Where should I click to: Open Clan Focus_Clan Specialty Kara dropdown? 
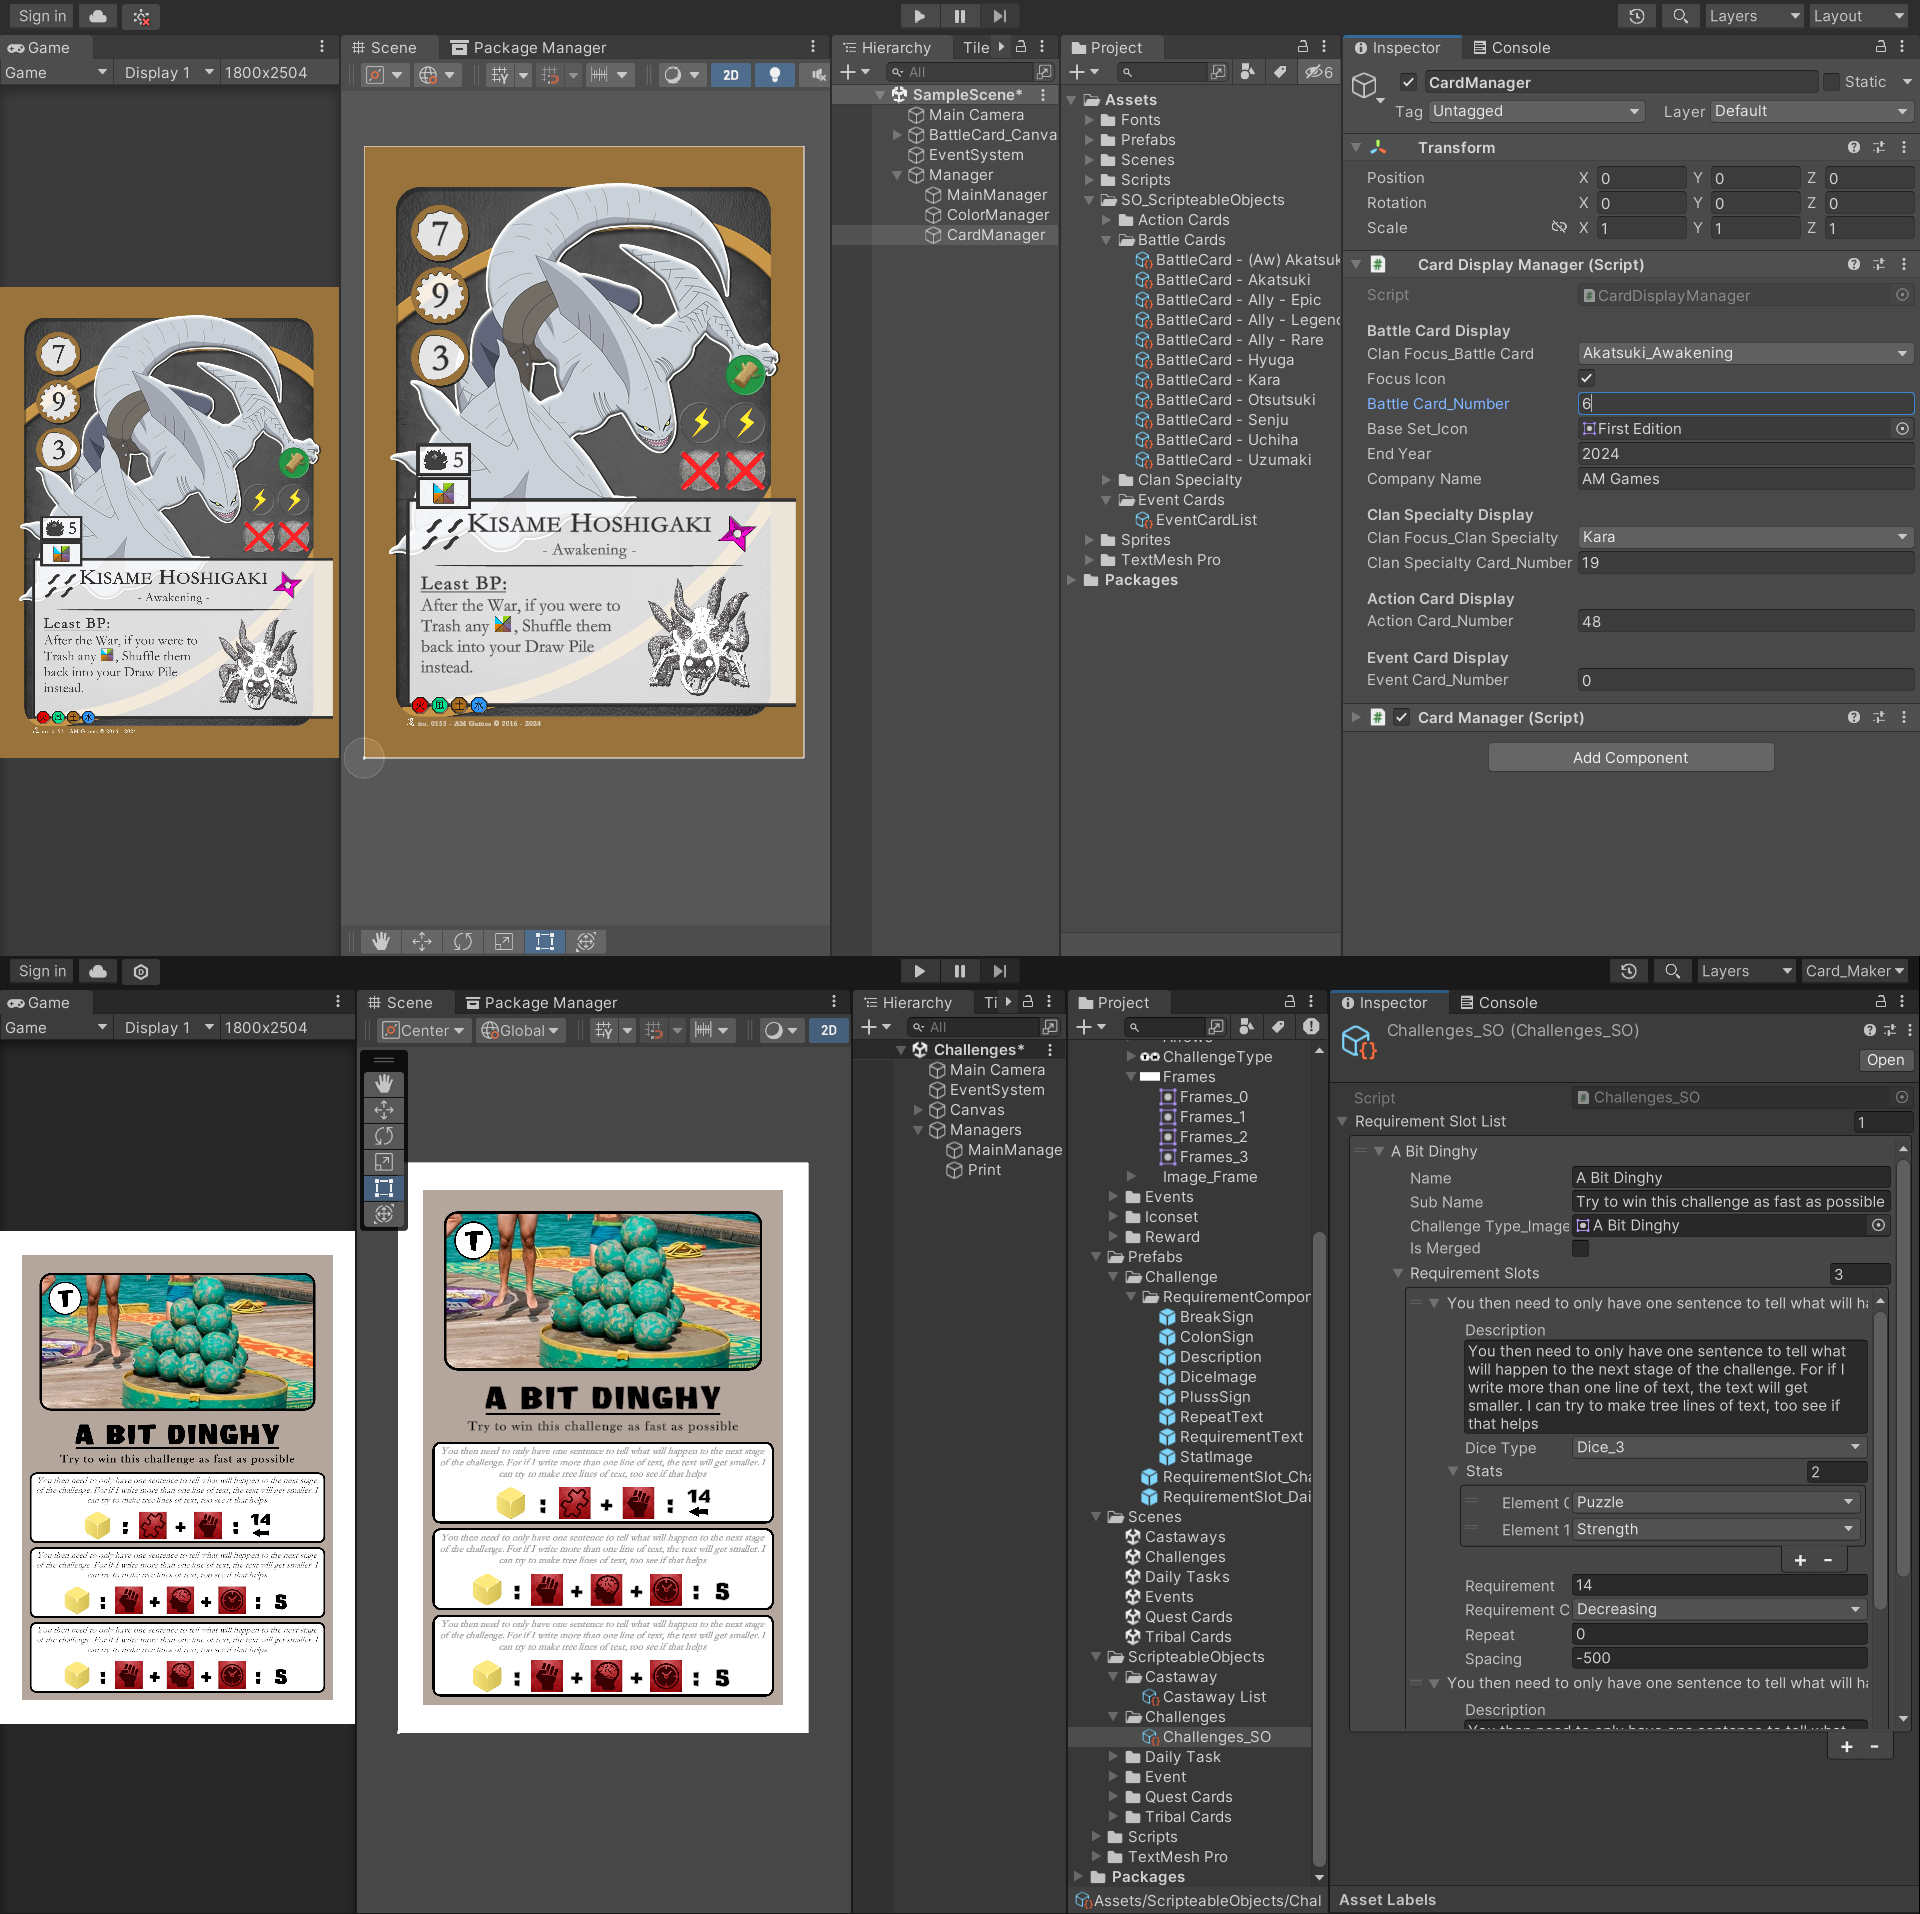click(1745, 537)
